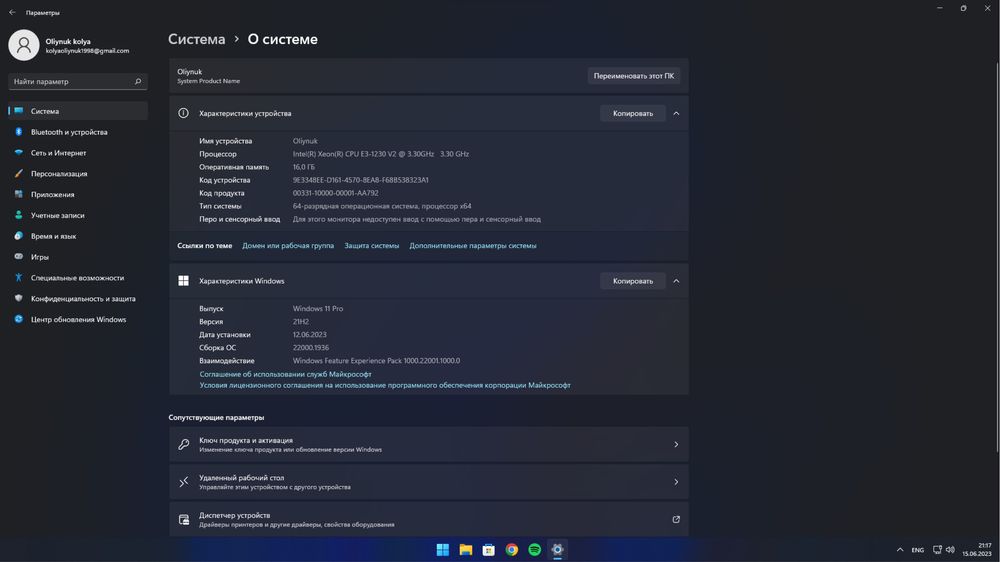Click the Settings gear on taskbar

[x=557, y=550]
